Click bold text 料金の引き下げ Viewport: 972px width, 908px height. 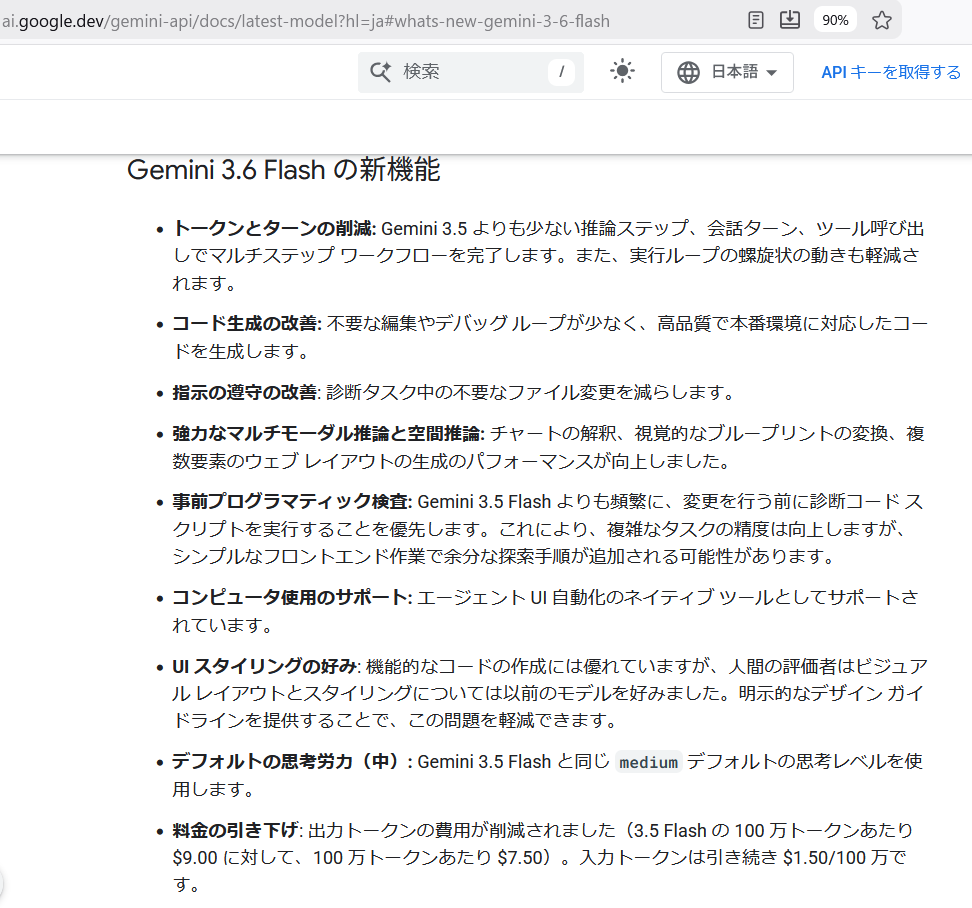point(236,831)
